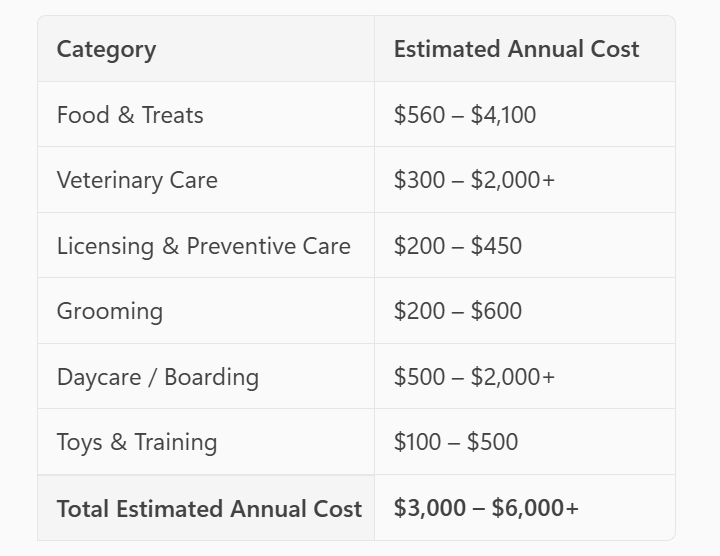The image size is (720, 556).
Task: Click the Category column header
Action: 106,50
